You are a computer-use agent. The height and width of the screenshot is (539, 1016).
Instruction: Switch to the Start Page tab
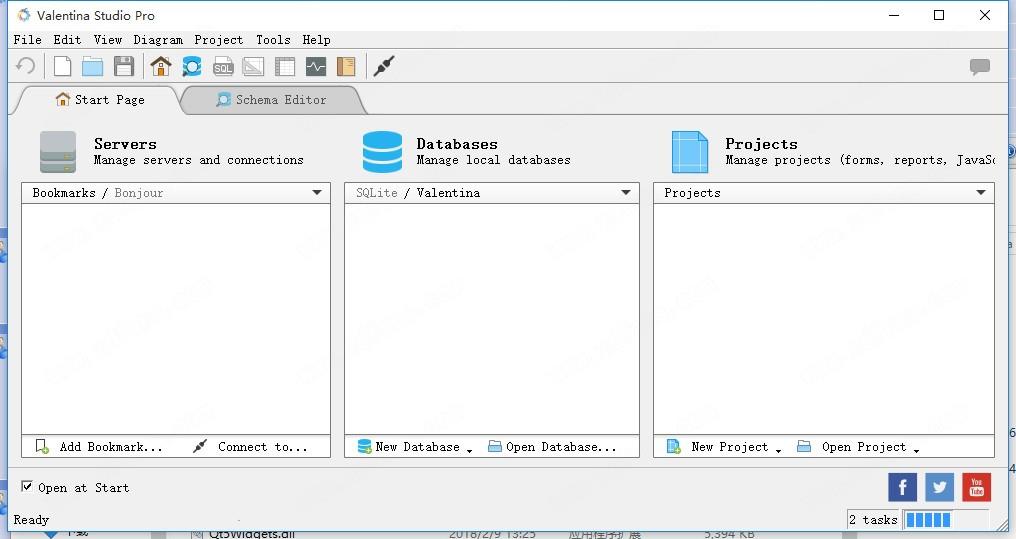[100, 100]
